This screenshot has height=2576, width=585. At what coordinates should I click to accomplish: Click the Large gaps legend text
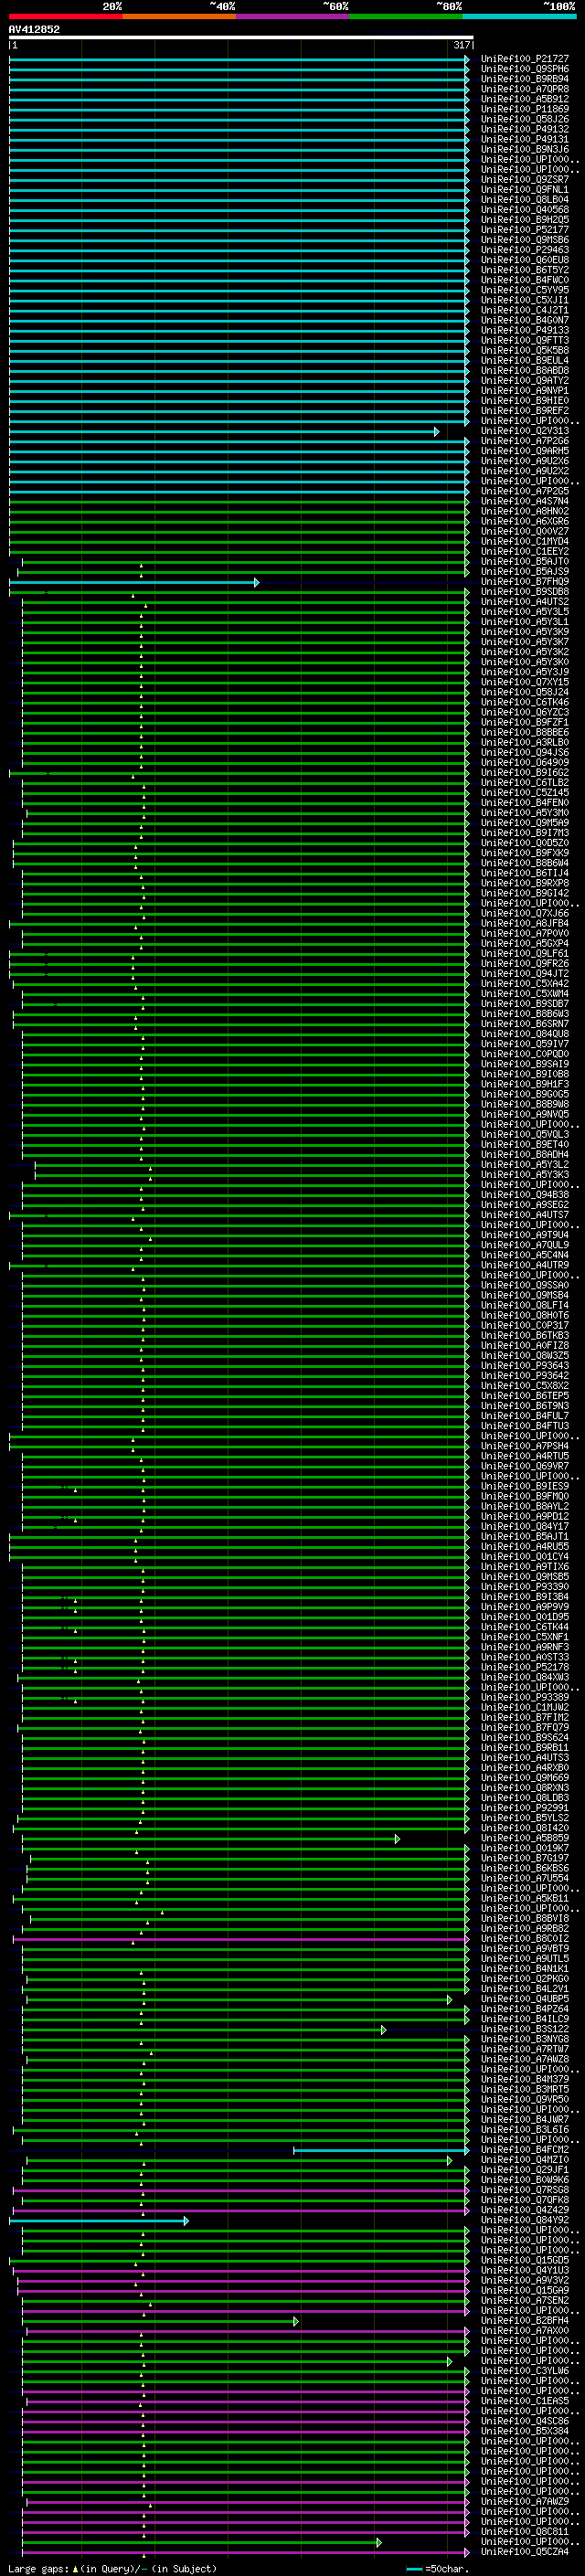pyautogui.click(x=111, y=2569)
